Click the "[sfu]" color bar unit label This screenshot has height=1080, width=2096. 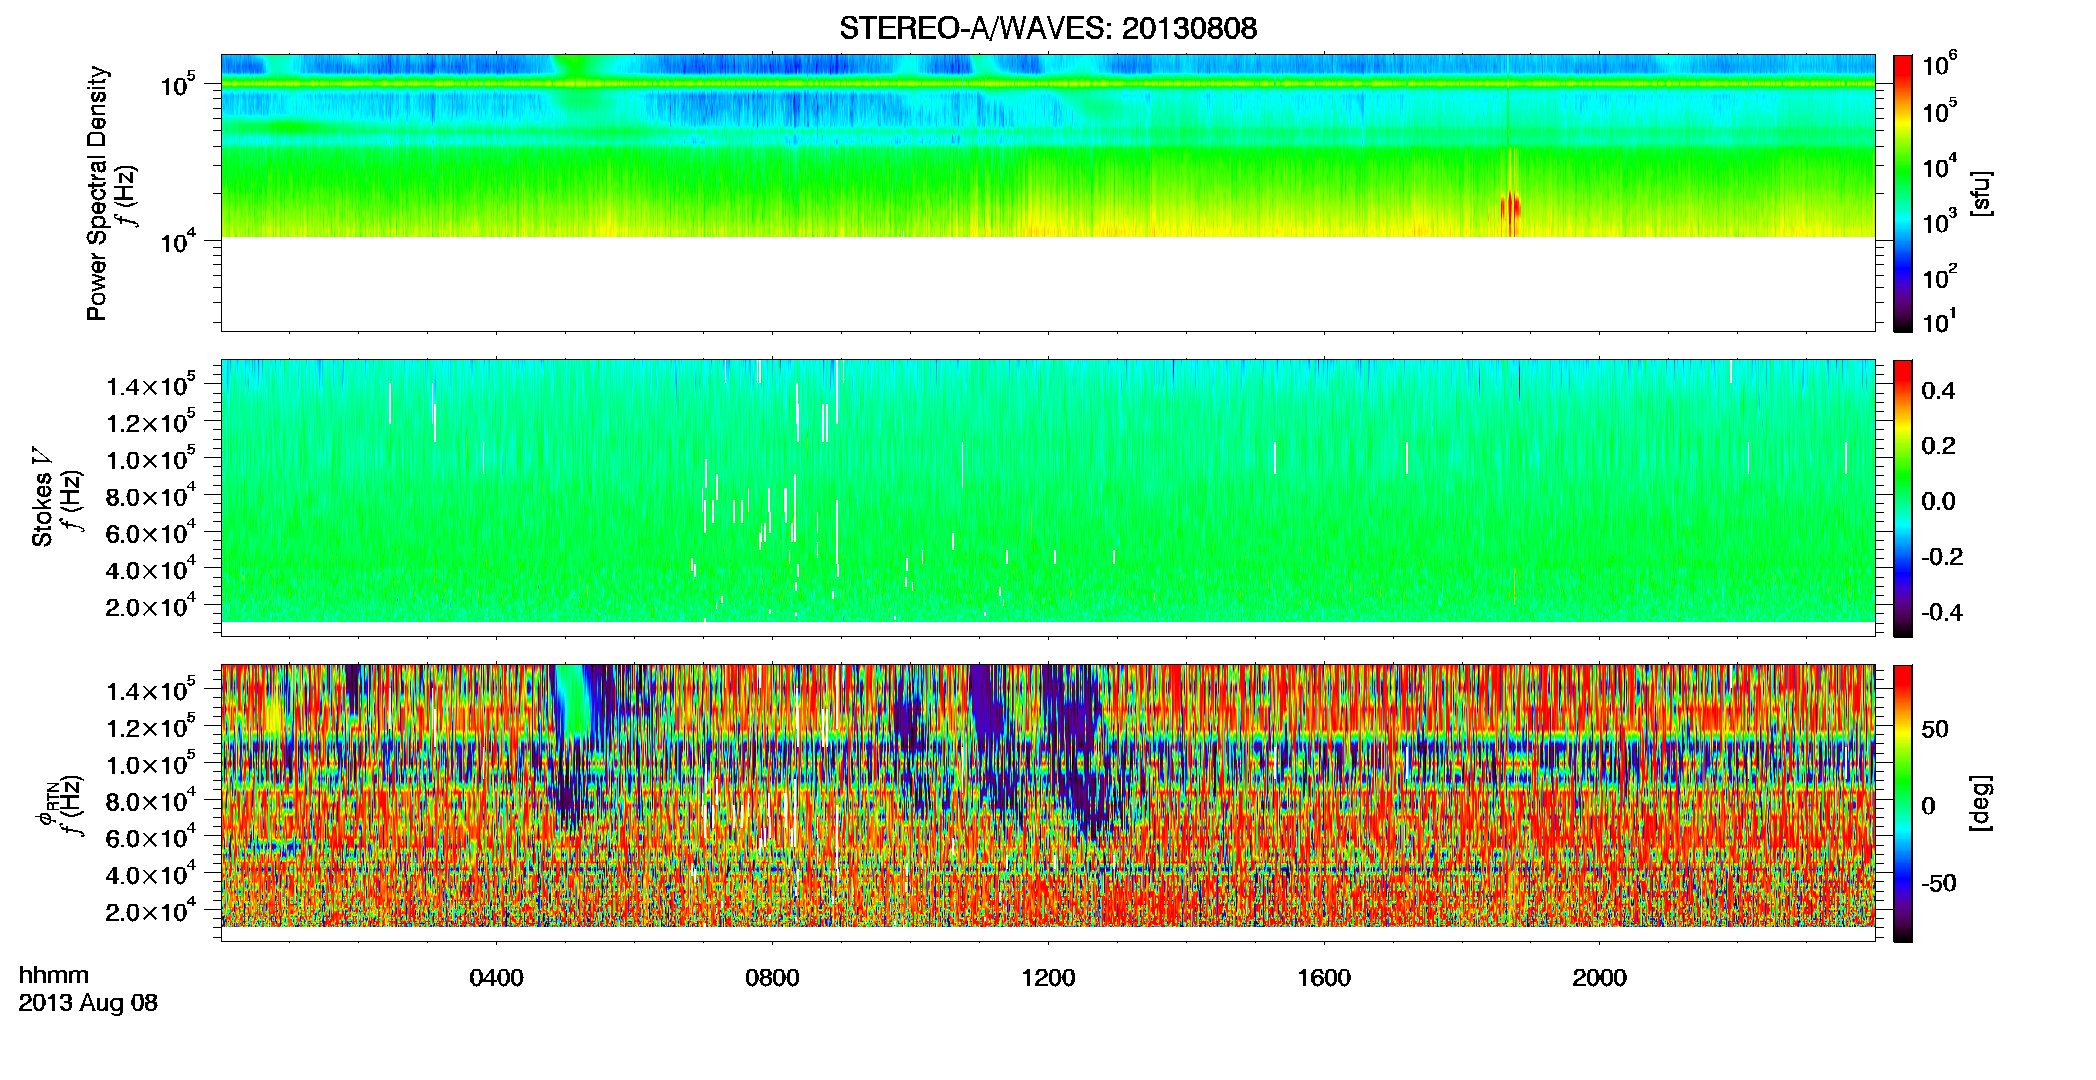[1981, 193]
